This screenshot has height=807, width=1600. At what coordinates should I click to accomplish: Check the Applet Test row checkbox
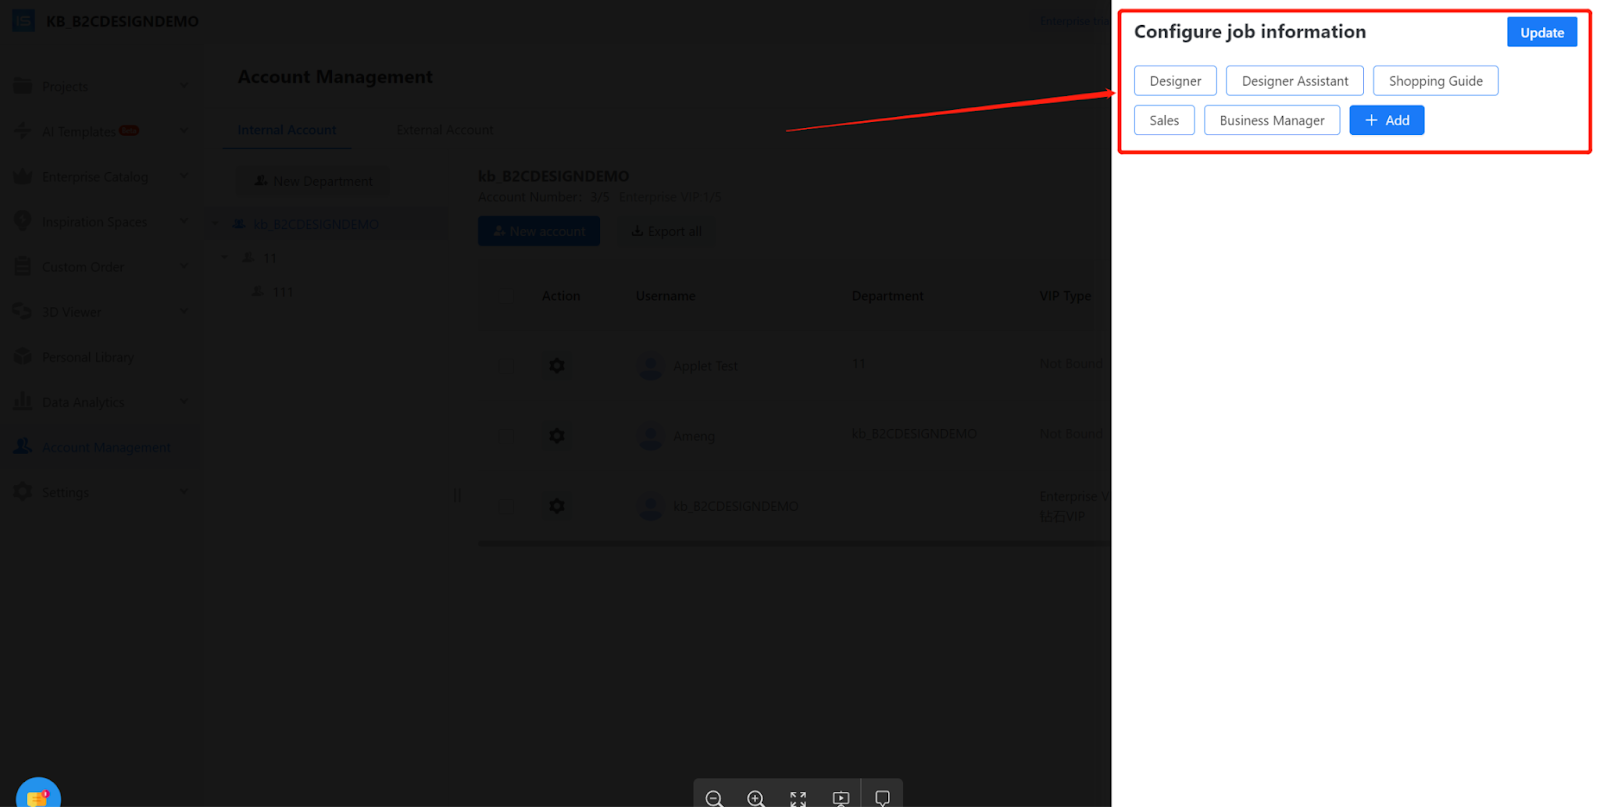[x=504, y=366]
